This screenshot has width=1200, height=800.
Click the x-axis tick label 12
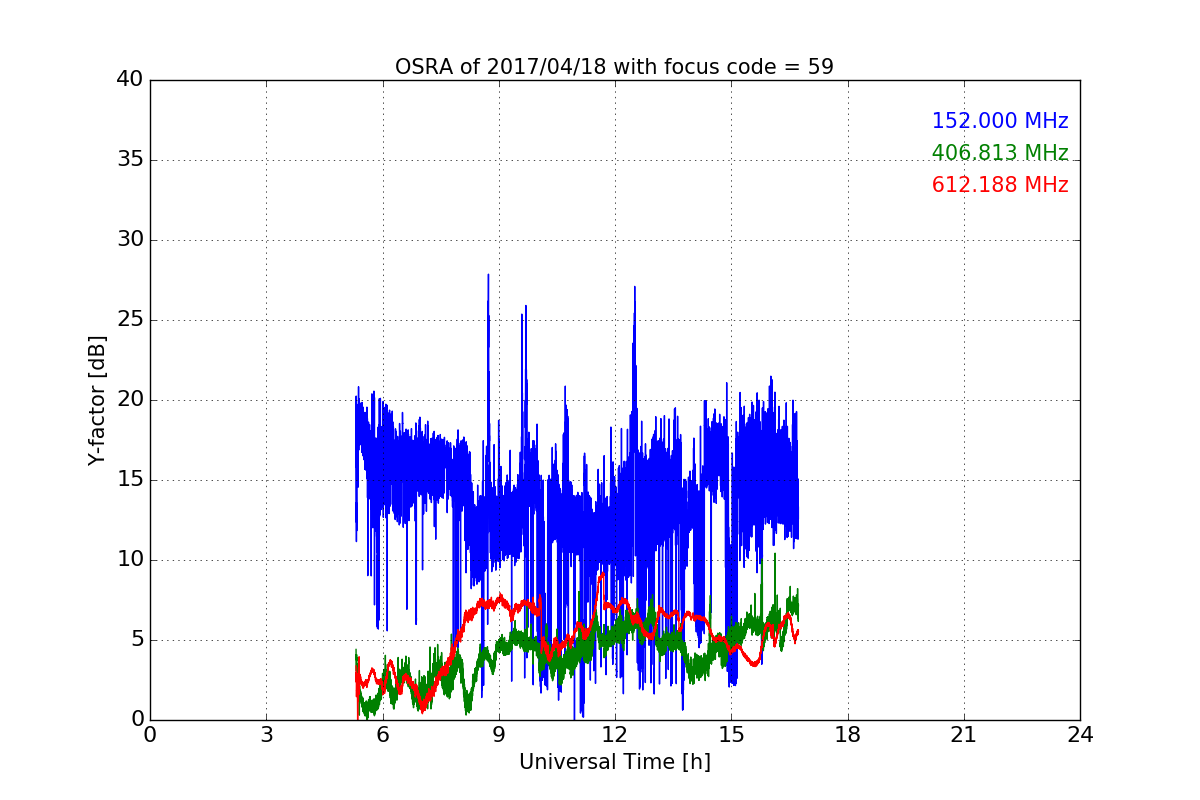[x=615, y=735]
